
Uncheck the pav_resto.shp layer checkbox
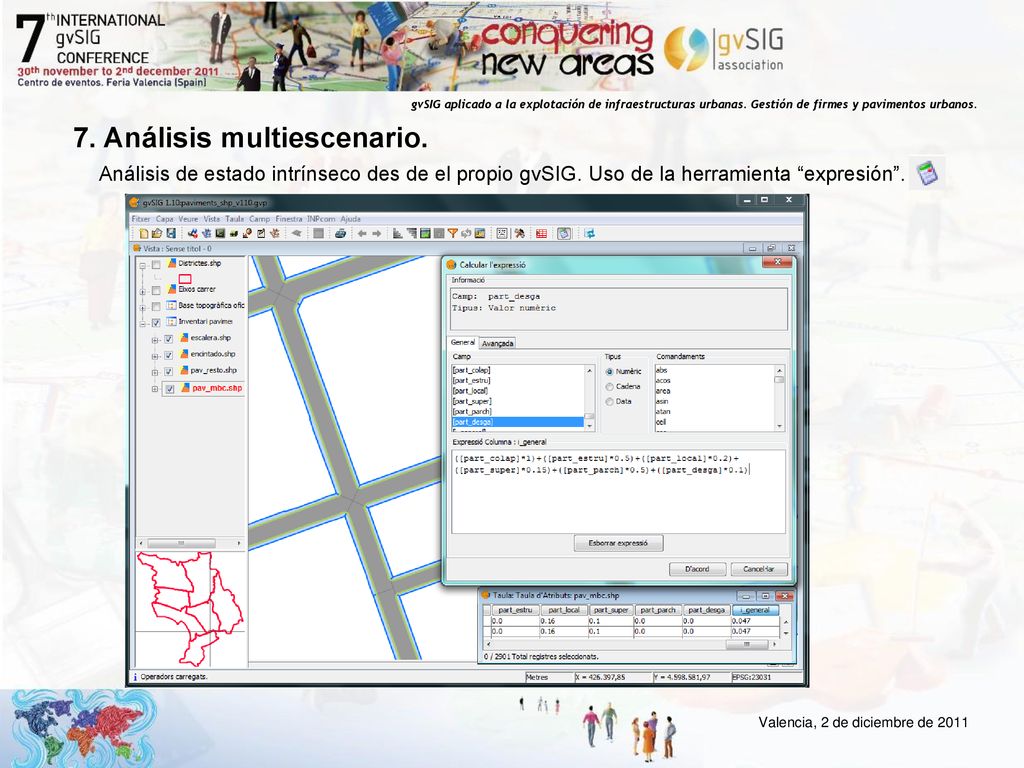pyautogui.click(x=168, y=372)
